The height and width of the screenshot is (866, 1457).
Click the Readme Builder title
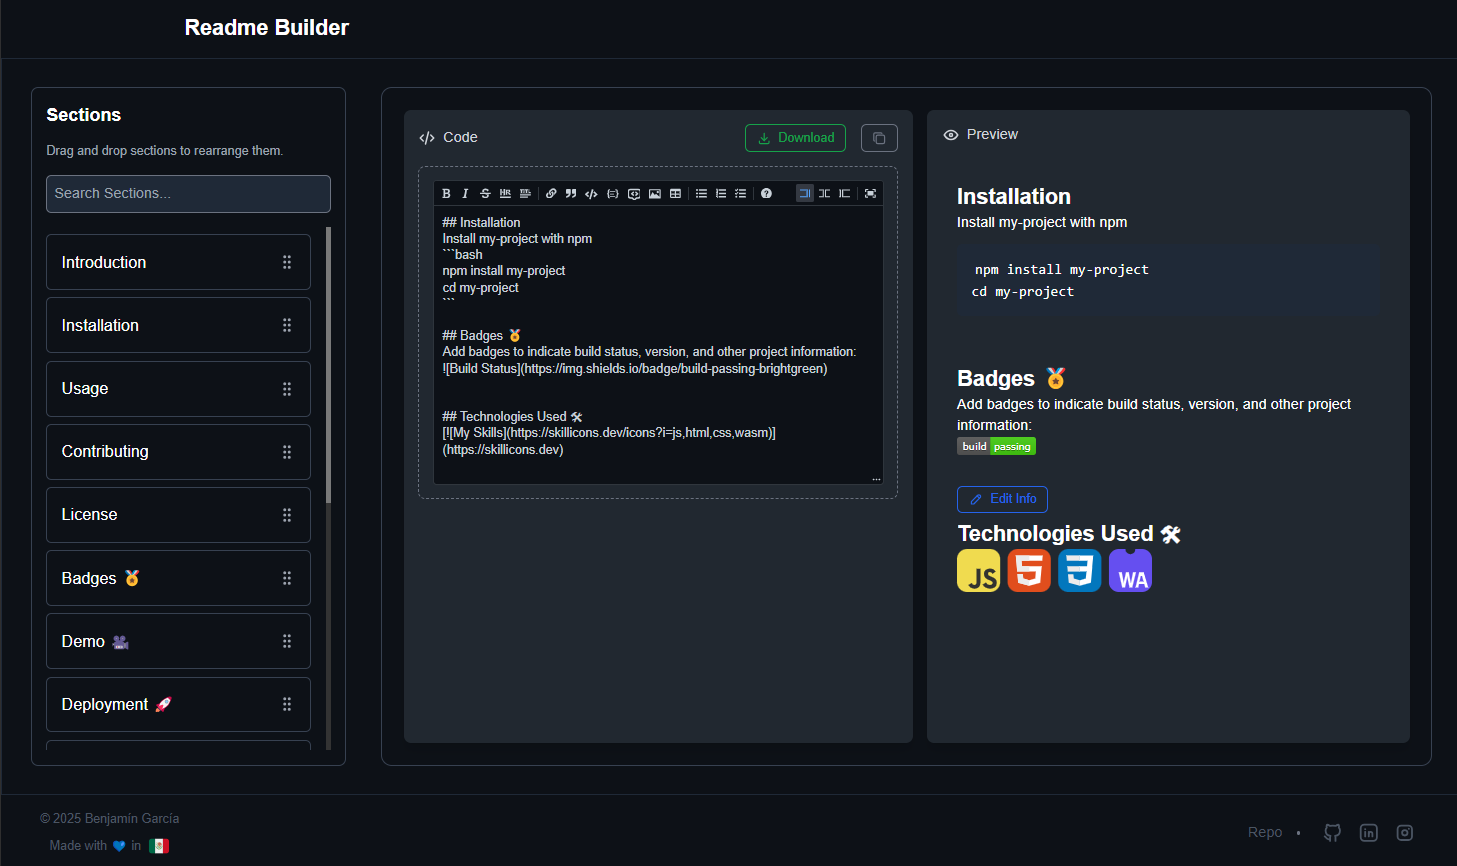(267, 28)
